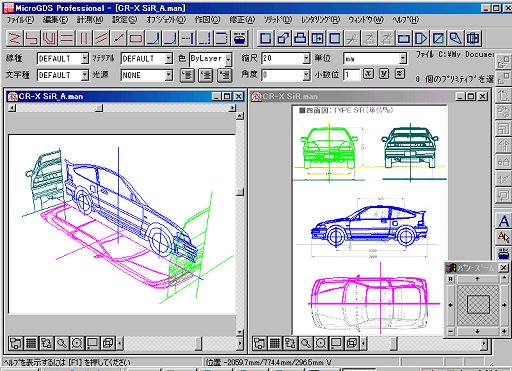Click grid icon in CR-X SiR_A.man window

click(x=31, y=343)
